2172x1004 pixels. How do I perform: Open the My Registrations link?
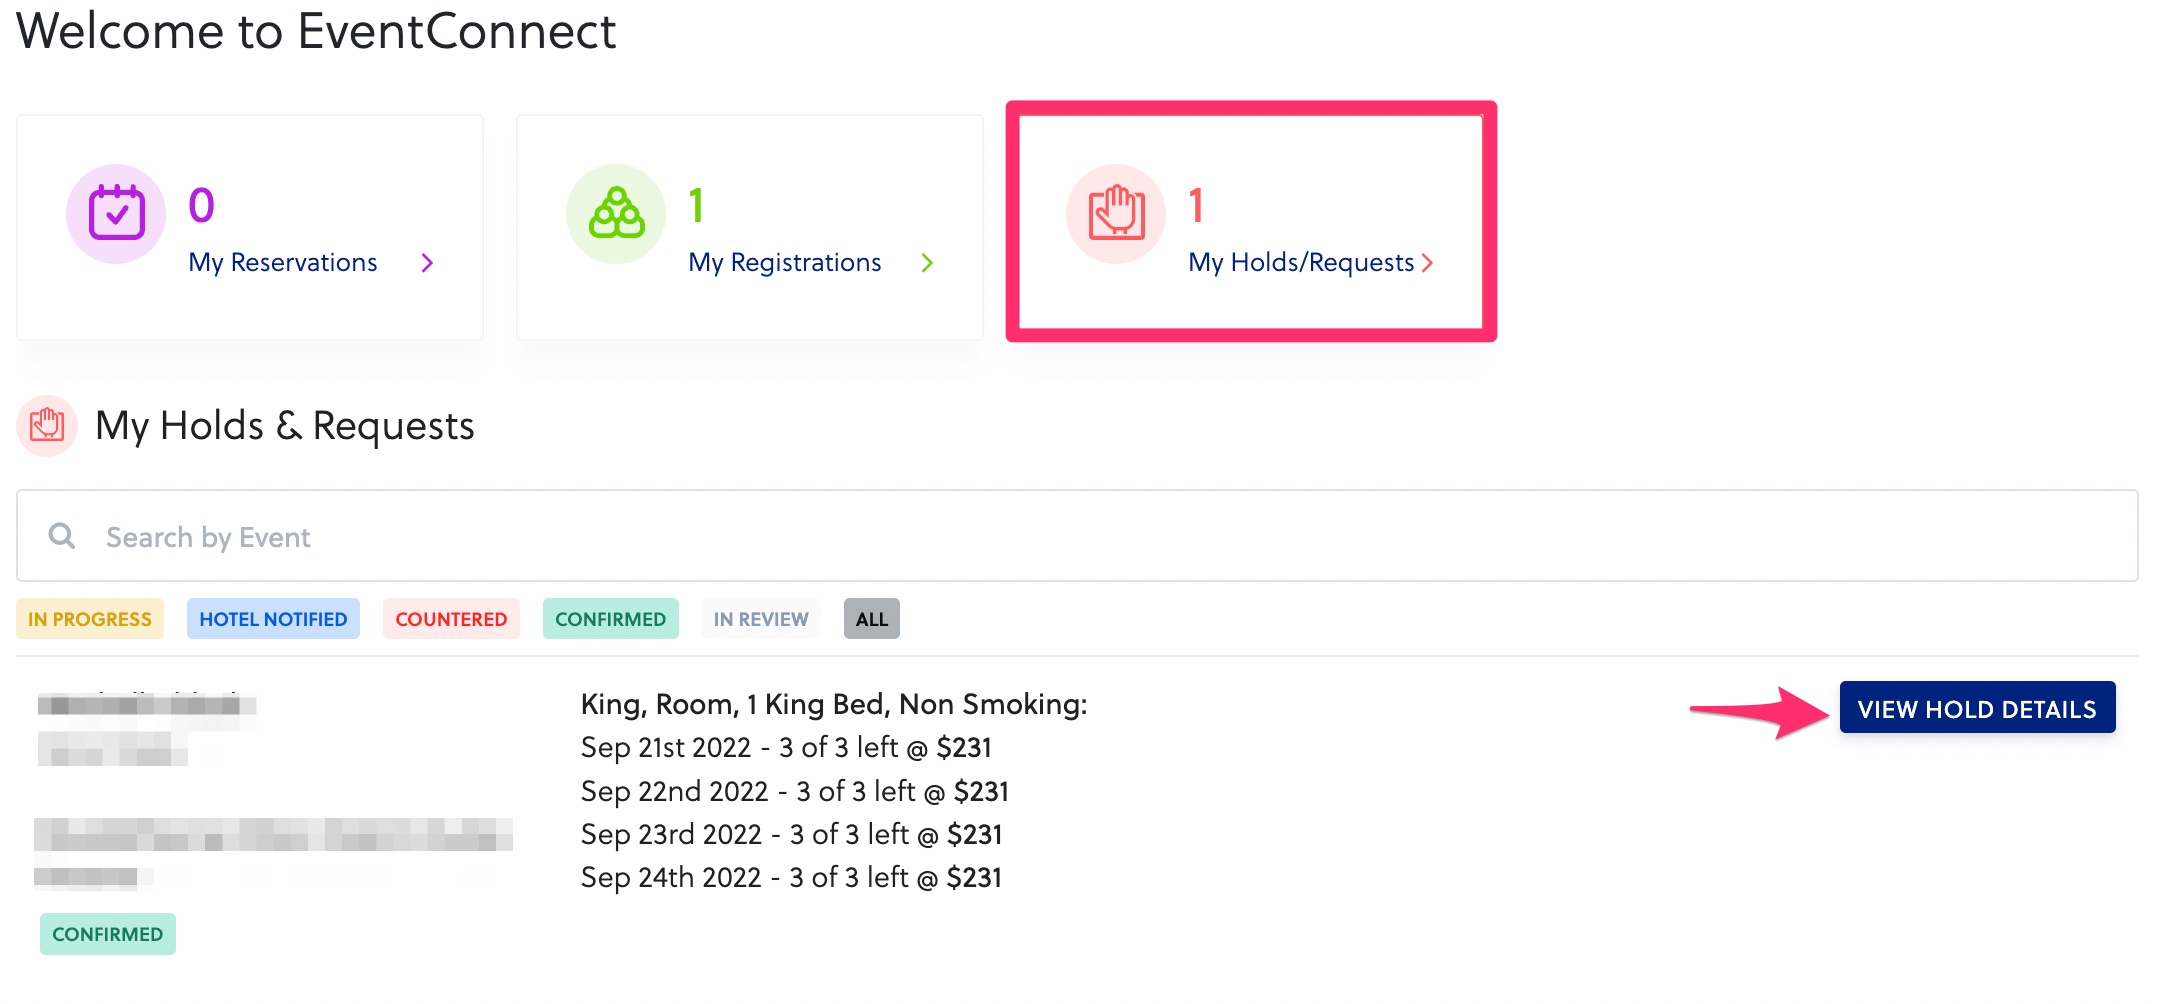point(785,263)
